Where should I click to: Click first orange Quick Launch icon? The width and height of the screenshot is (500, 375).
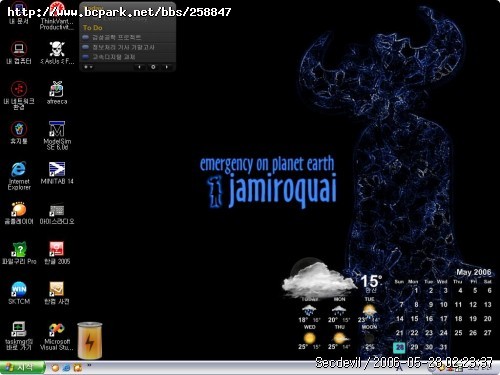(55, 368)
